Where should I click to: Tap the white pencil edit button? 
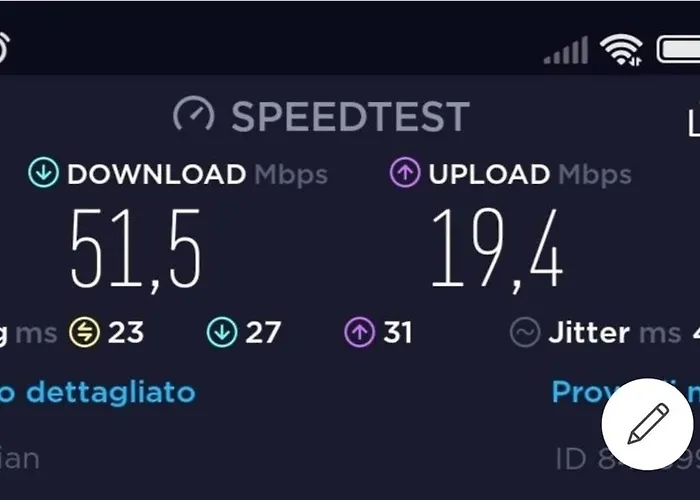point(647,424)
